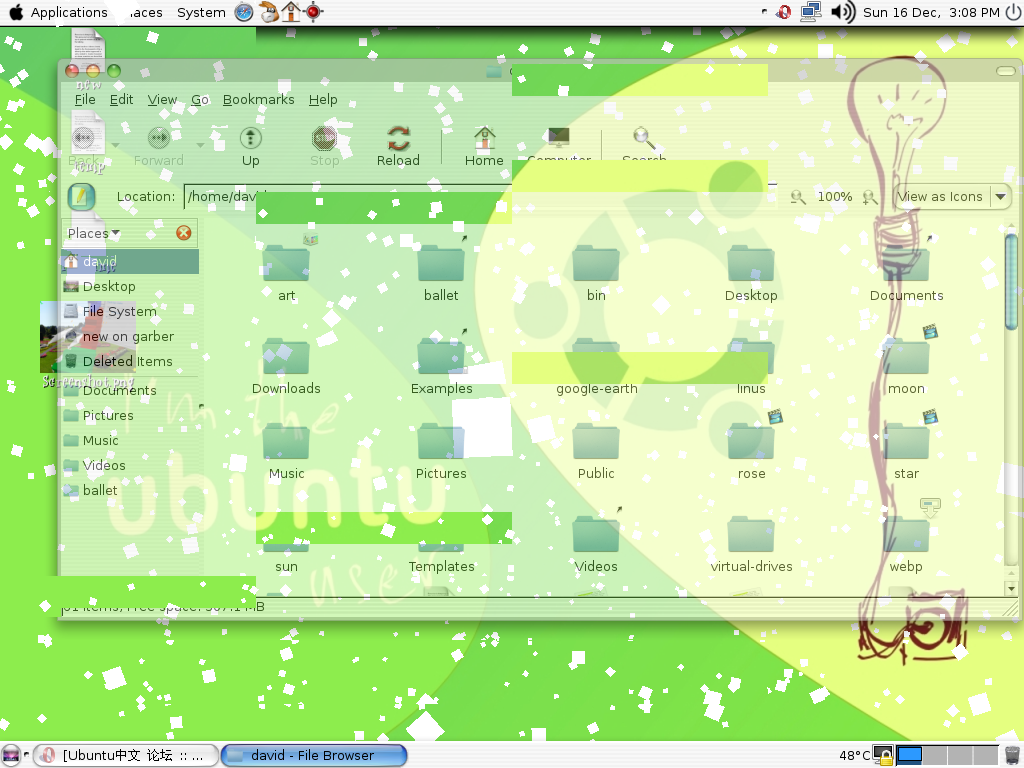
Task: Select the star folder
Action: click(x=906, y=452)
